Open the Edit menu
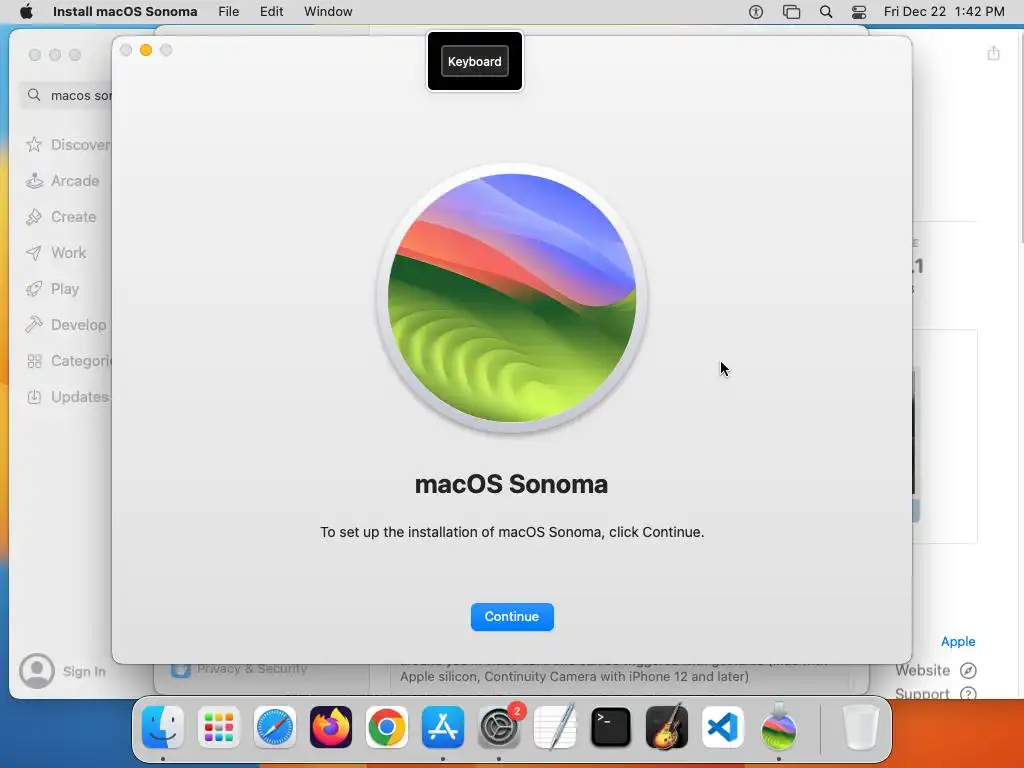This screenshot has width=1024, height=768. pos(272,12)
